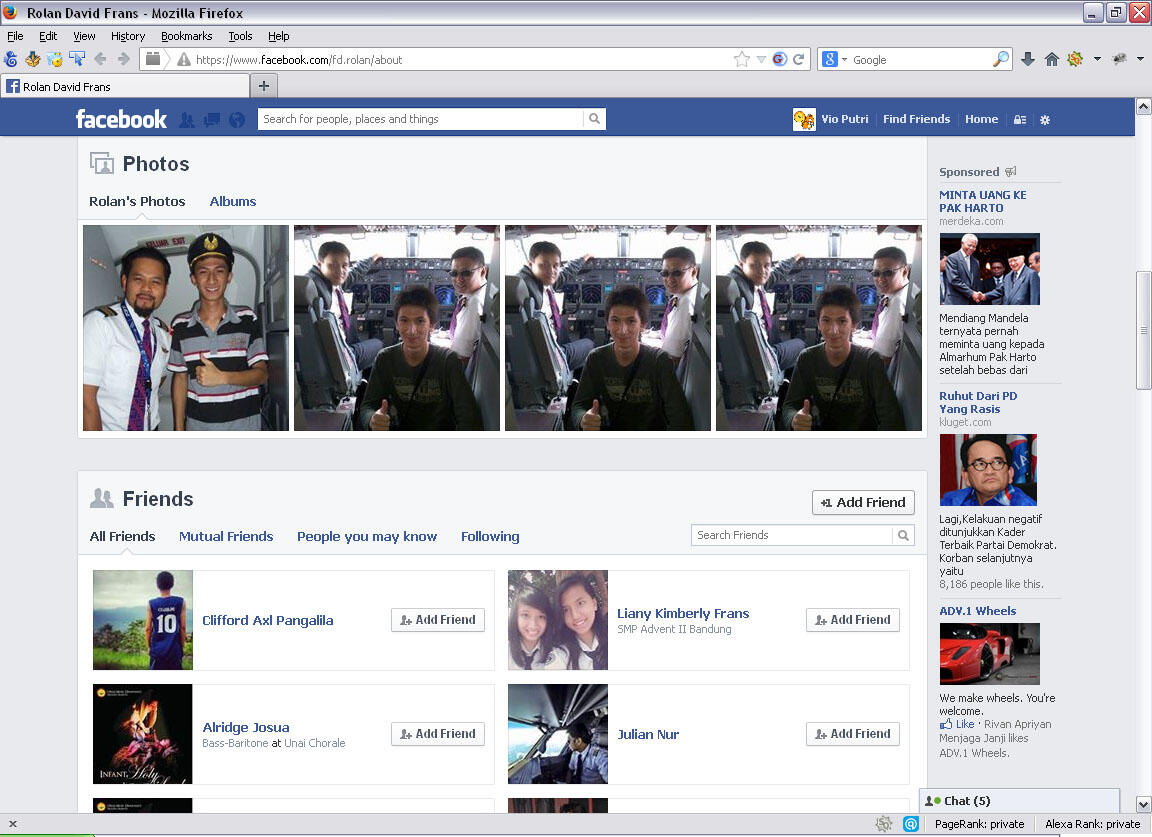Open the Following tab
This screenshot has width=1152, height=837.
point(490,536)
